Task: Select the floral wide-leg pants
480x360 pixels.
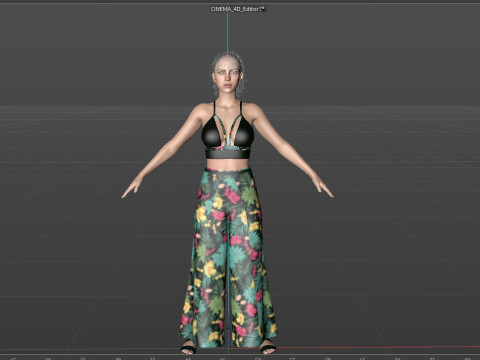Action: point(228,257)
